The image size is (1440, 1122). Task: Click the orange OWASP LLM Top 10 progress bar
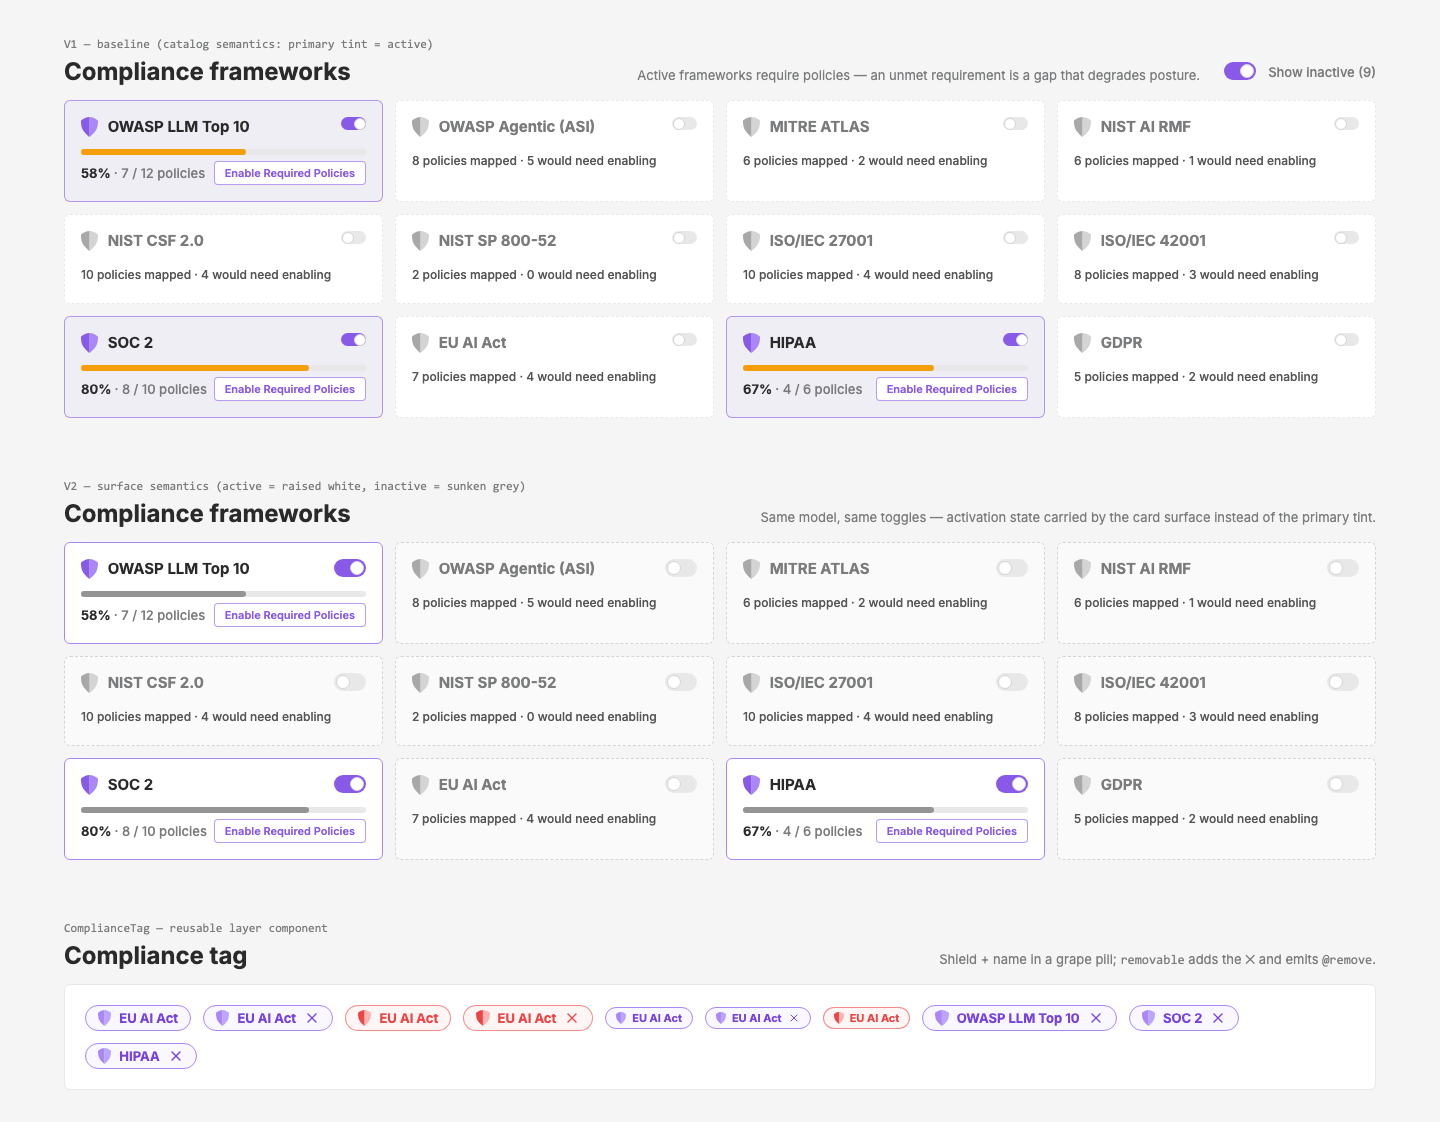pyautogui.click(x=223, y=152)
